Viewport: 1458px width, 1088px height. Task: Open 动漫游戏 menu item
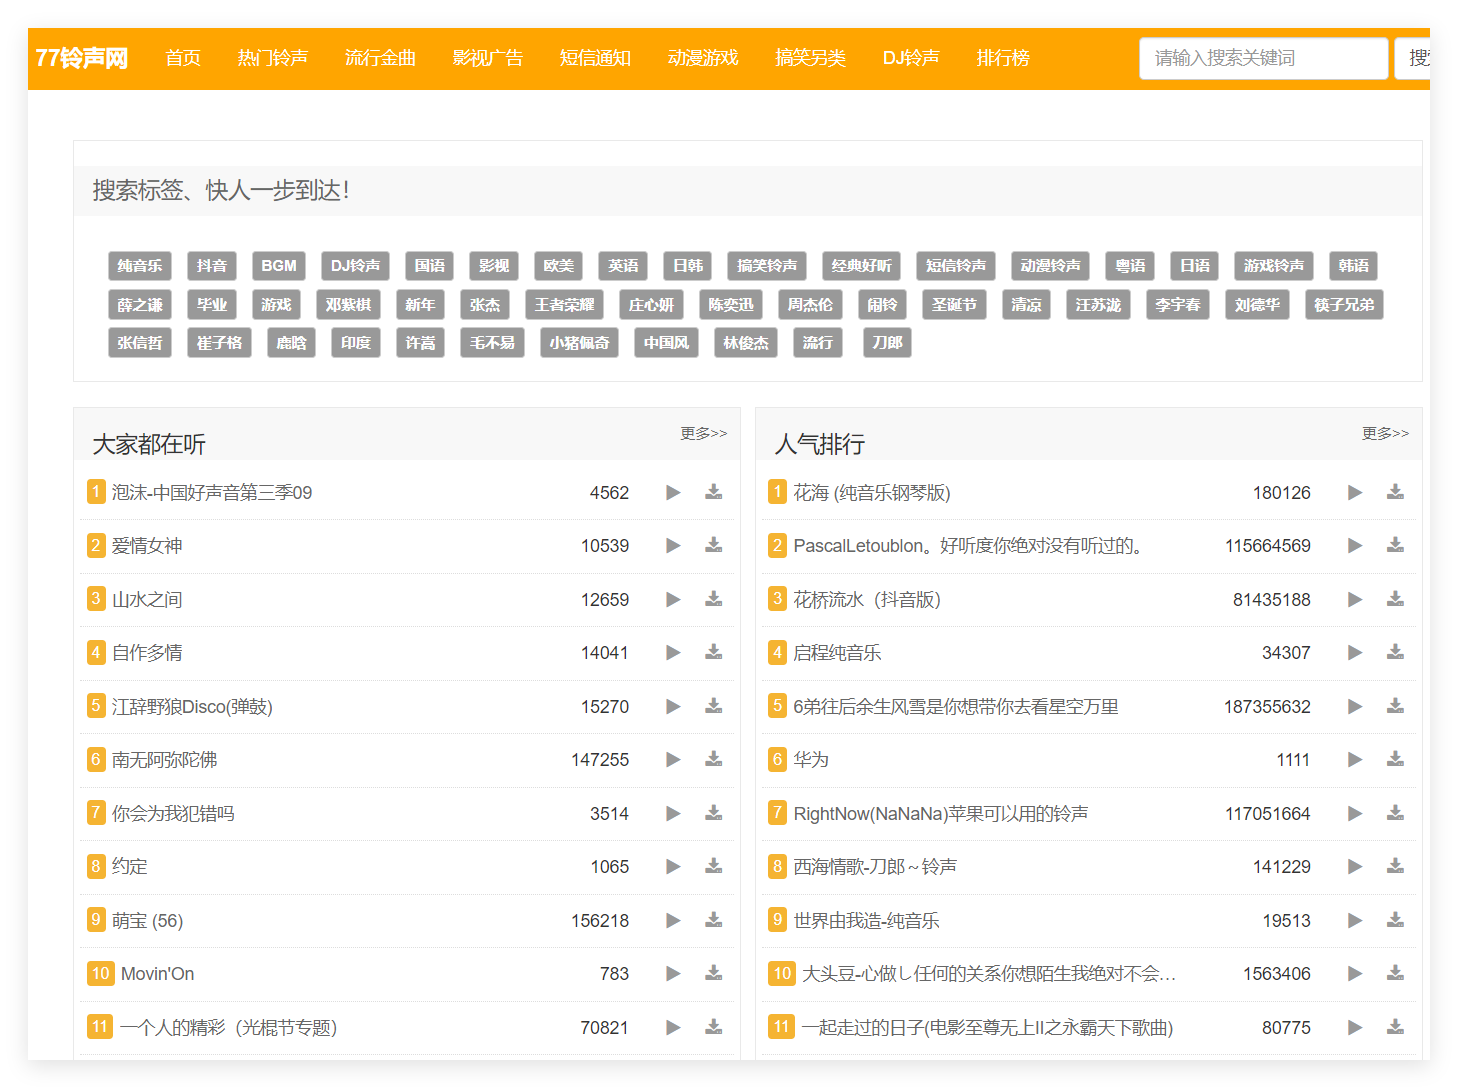tap(703, 58)
